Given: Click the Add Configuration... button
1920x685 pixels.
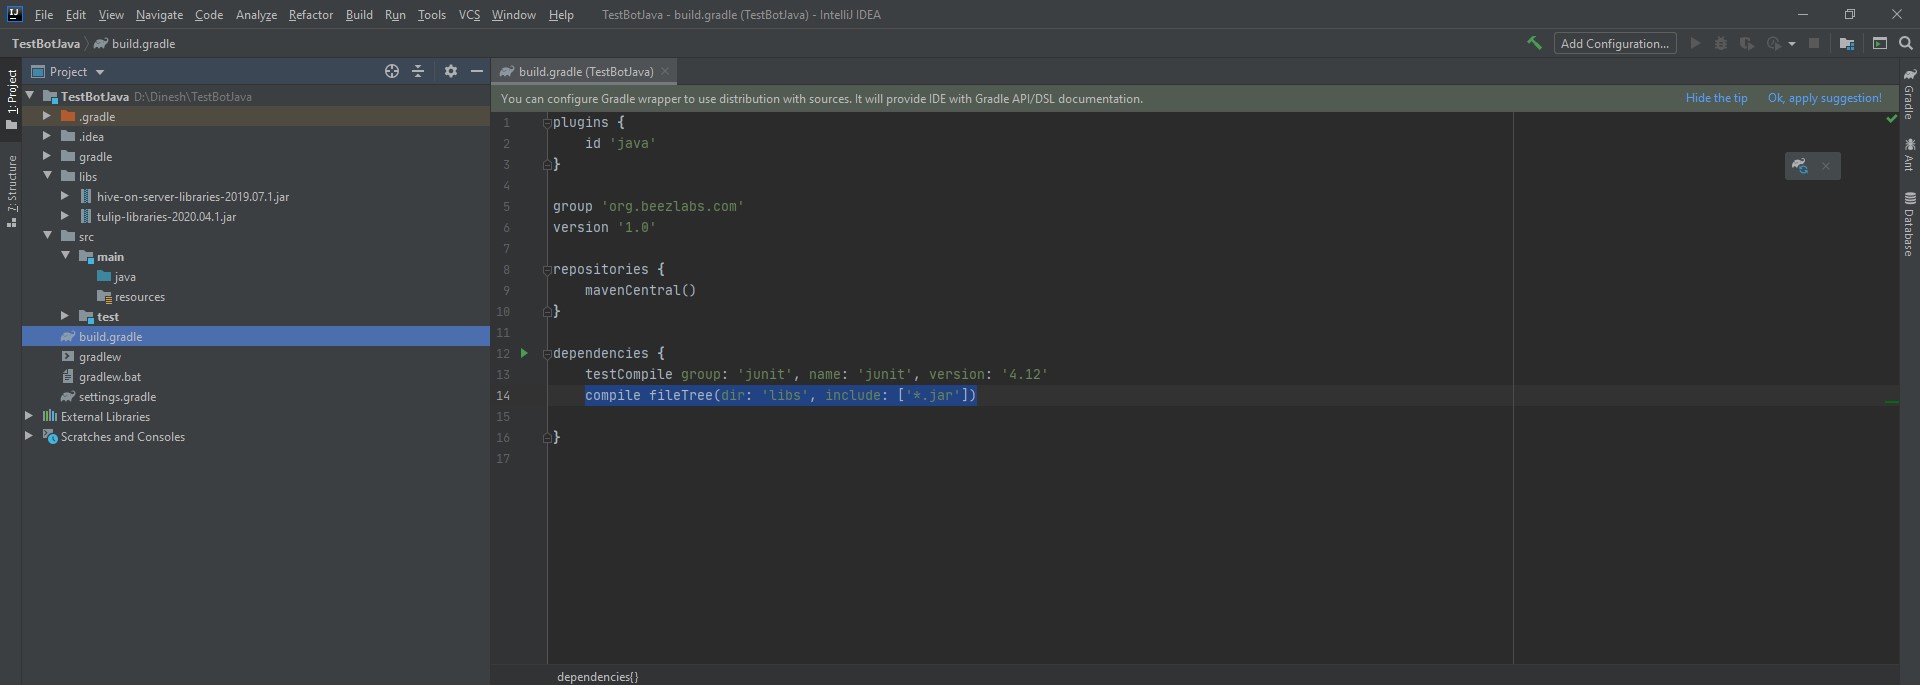Looking at the screenshot, I should point(1614,43).
